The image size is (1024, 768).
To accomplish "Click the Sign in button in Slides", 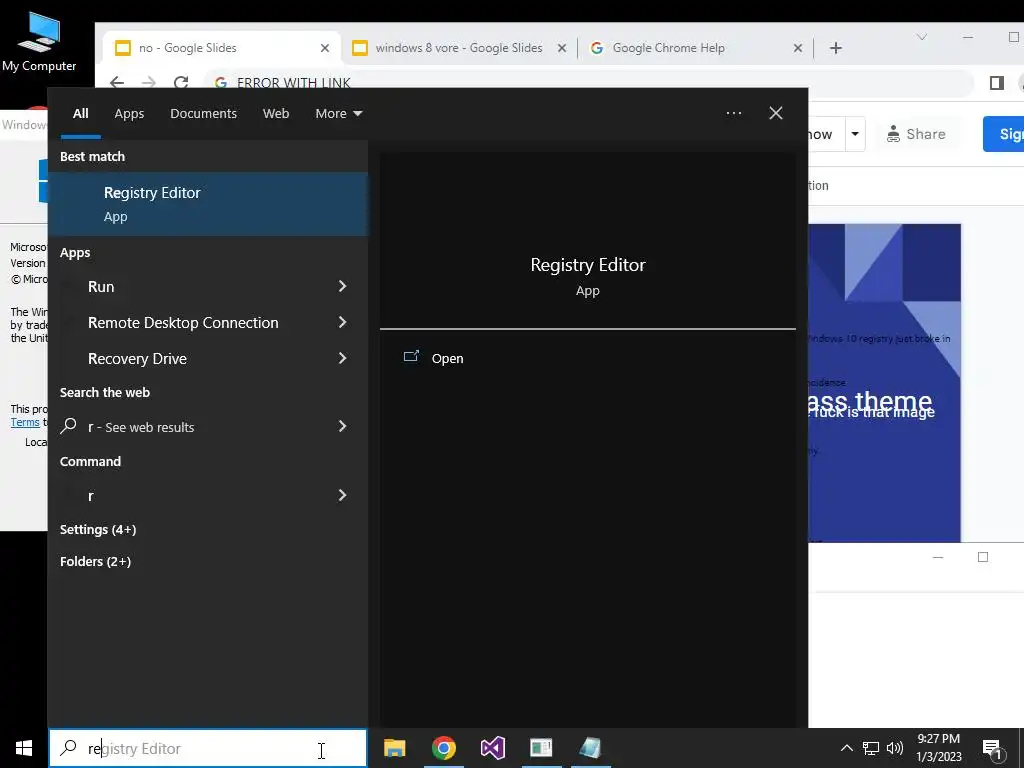I will [1004, 134].
